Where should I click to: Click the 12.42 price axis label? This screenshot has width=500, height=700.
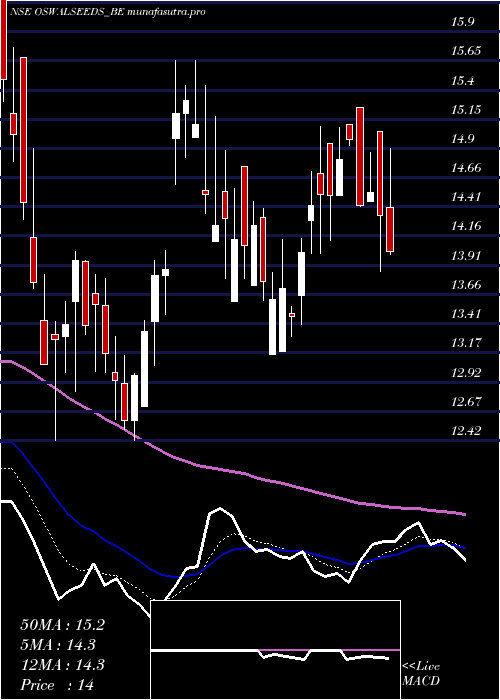coord(466,431)
